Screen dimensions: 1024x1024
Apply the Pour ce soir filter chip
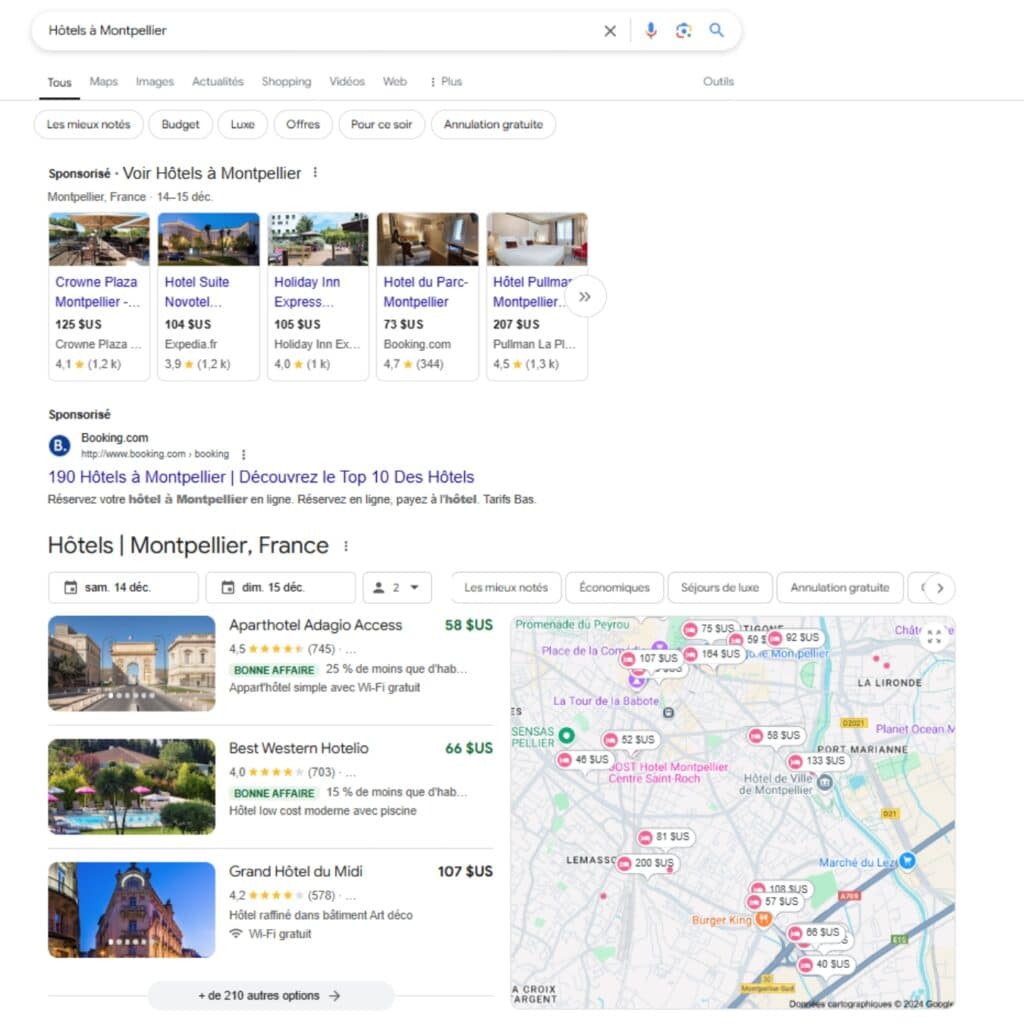click(381, 124)
